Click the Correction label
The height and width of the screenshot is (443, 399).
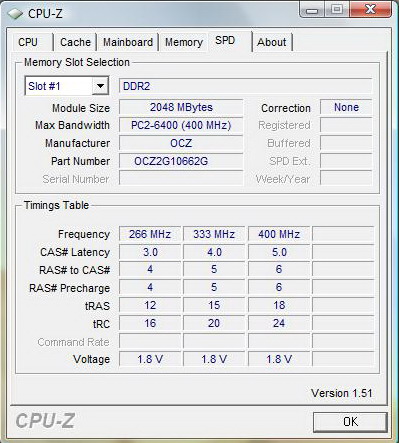point(286,108)
